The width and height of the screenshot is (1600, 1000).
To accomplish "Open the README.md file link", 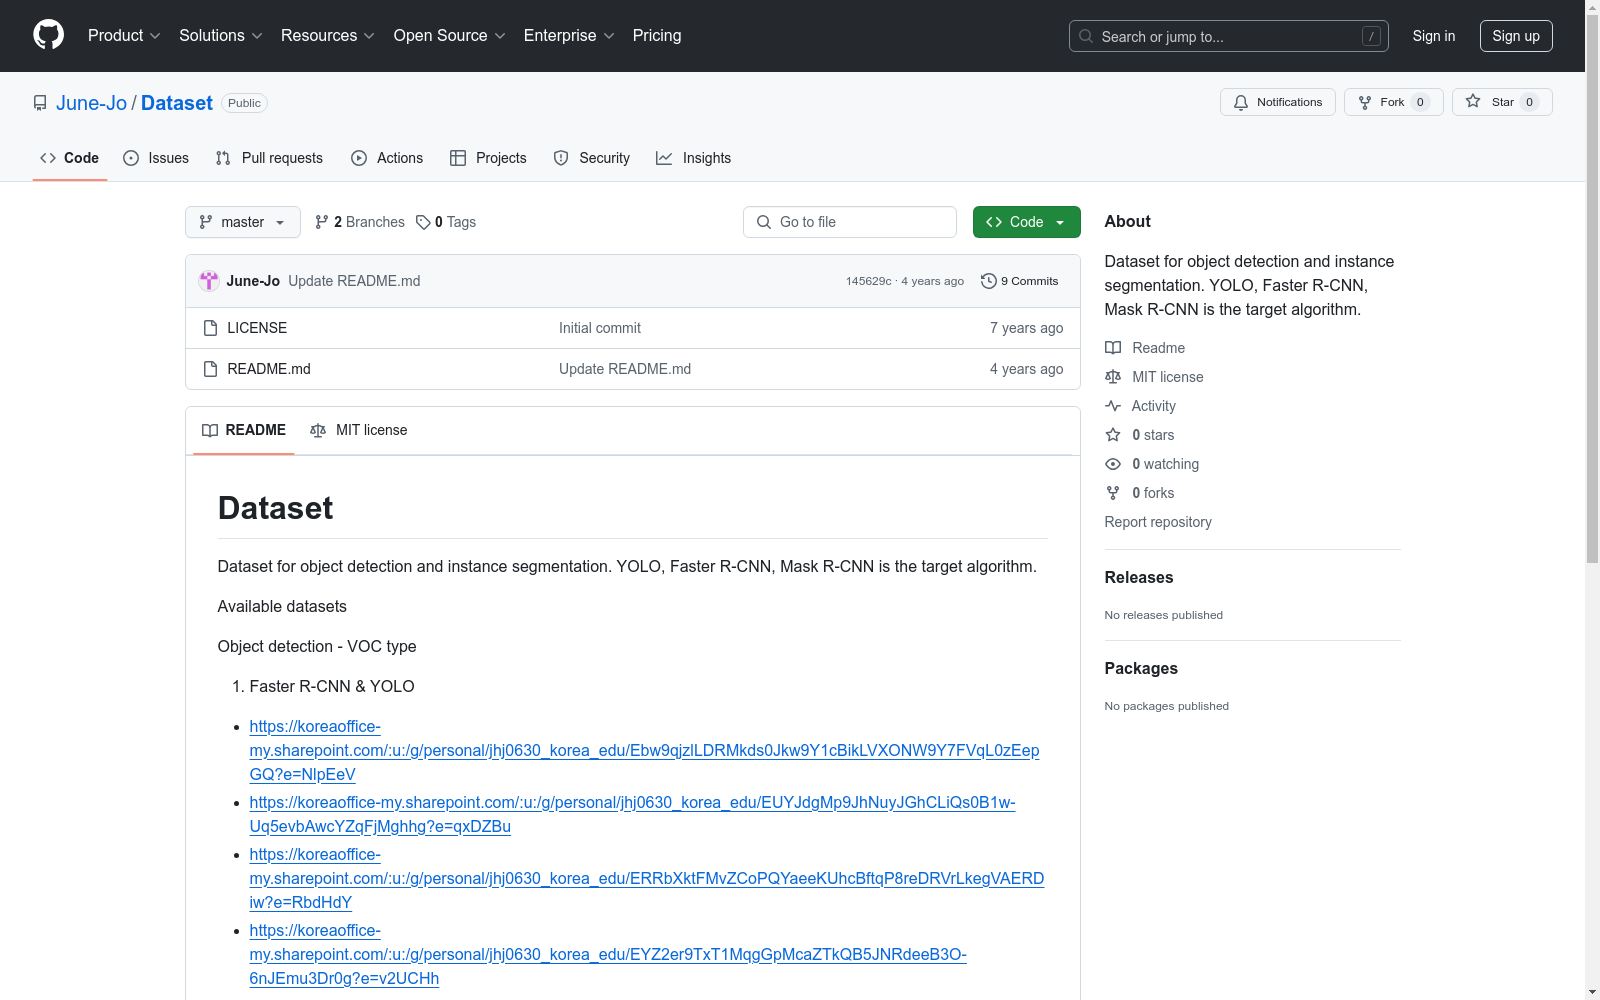I will pos(269,369).
